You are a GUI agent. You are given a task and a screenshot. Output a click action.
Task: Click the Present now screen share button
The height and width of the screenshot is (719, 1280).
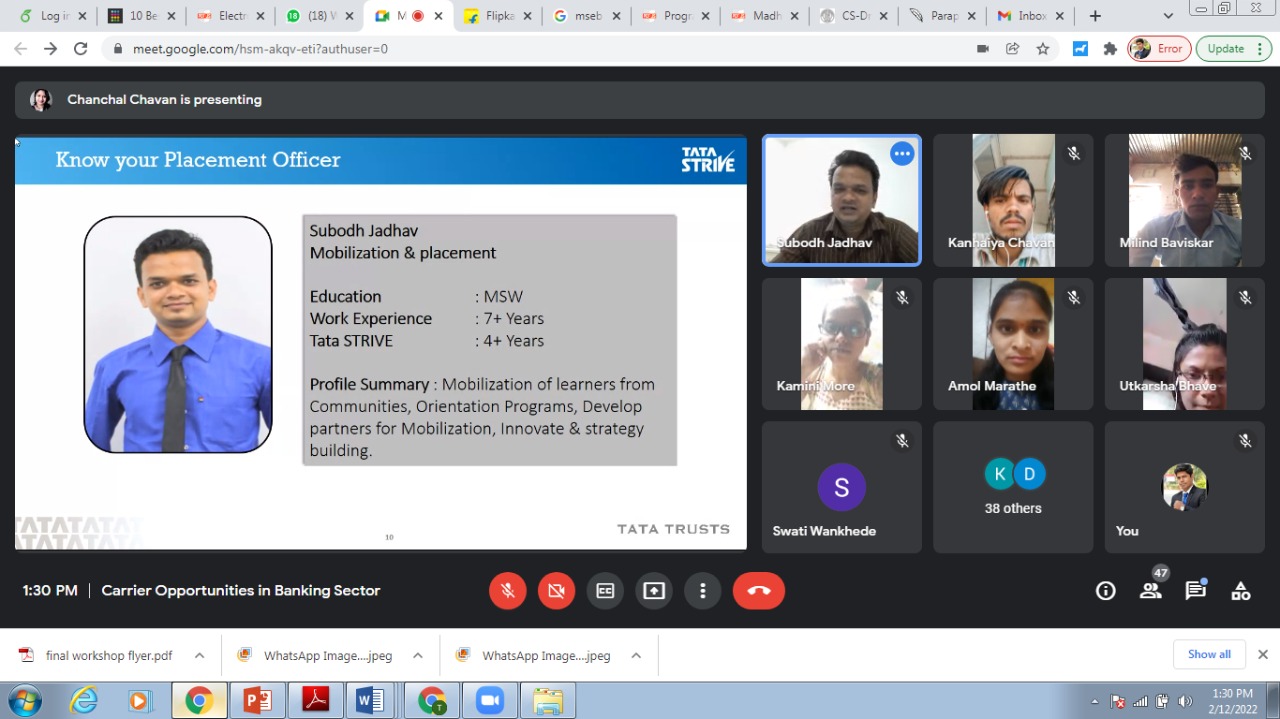click(x=654, y=591)
